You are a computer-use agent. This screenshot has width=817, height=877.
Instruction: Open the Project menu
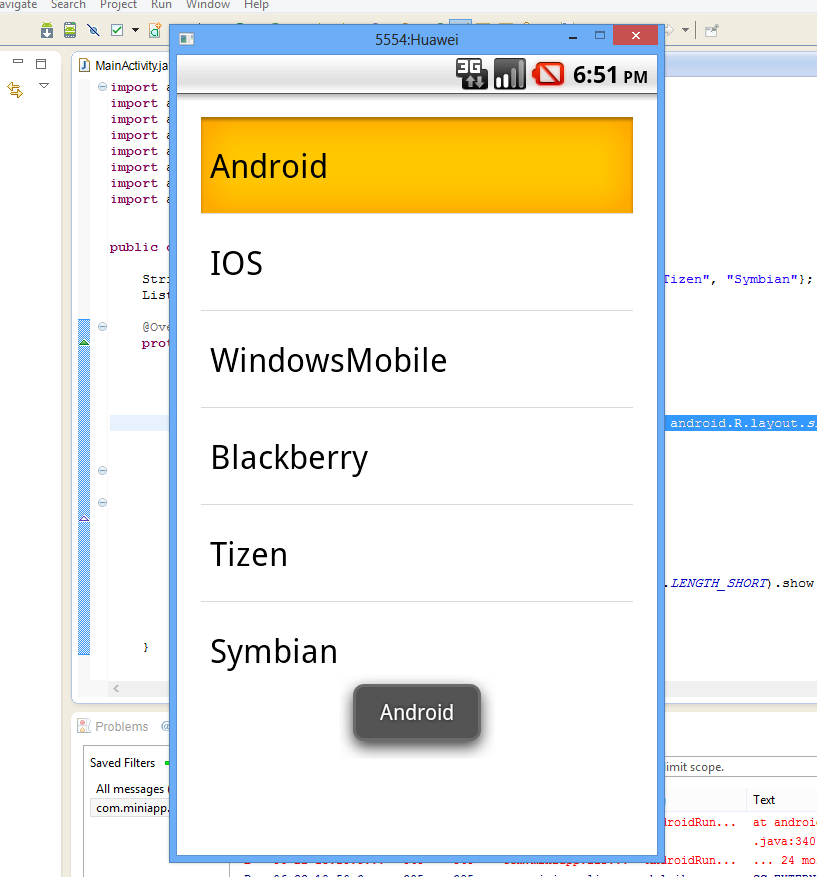point(118,5)
